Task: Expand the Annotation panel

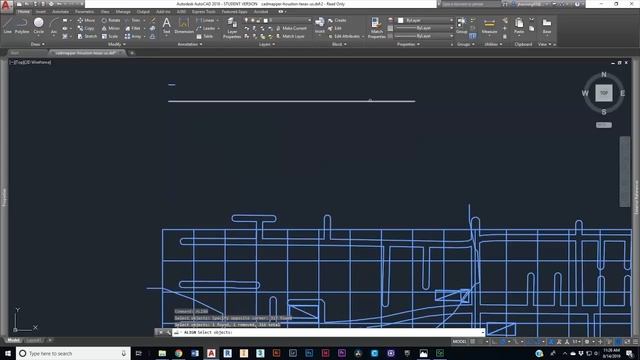Action: pyautogui.click(x=190, y=44)
